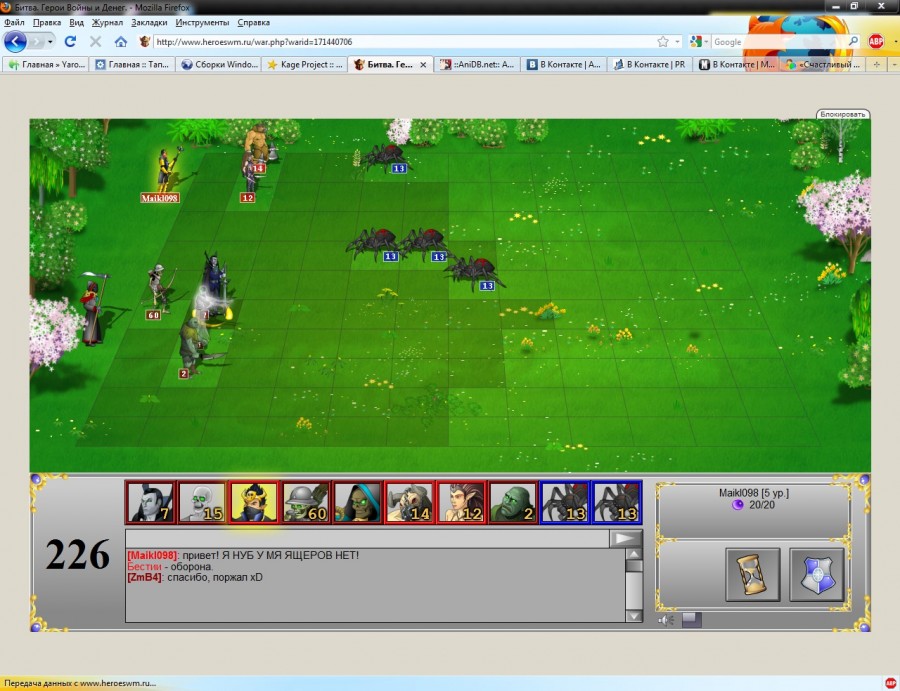900x691 pixels.
Task: Send the chat message with the arrow button
Action: point(625,538)
